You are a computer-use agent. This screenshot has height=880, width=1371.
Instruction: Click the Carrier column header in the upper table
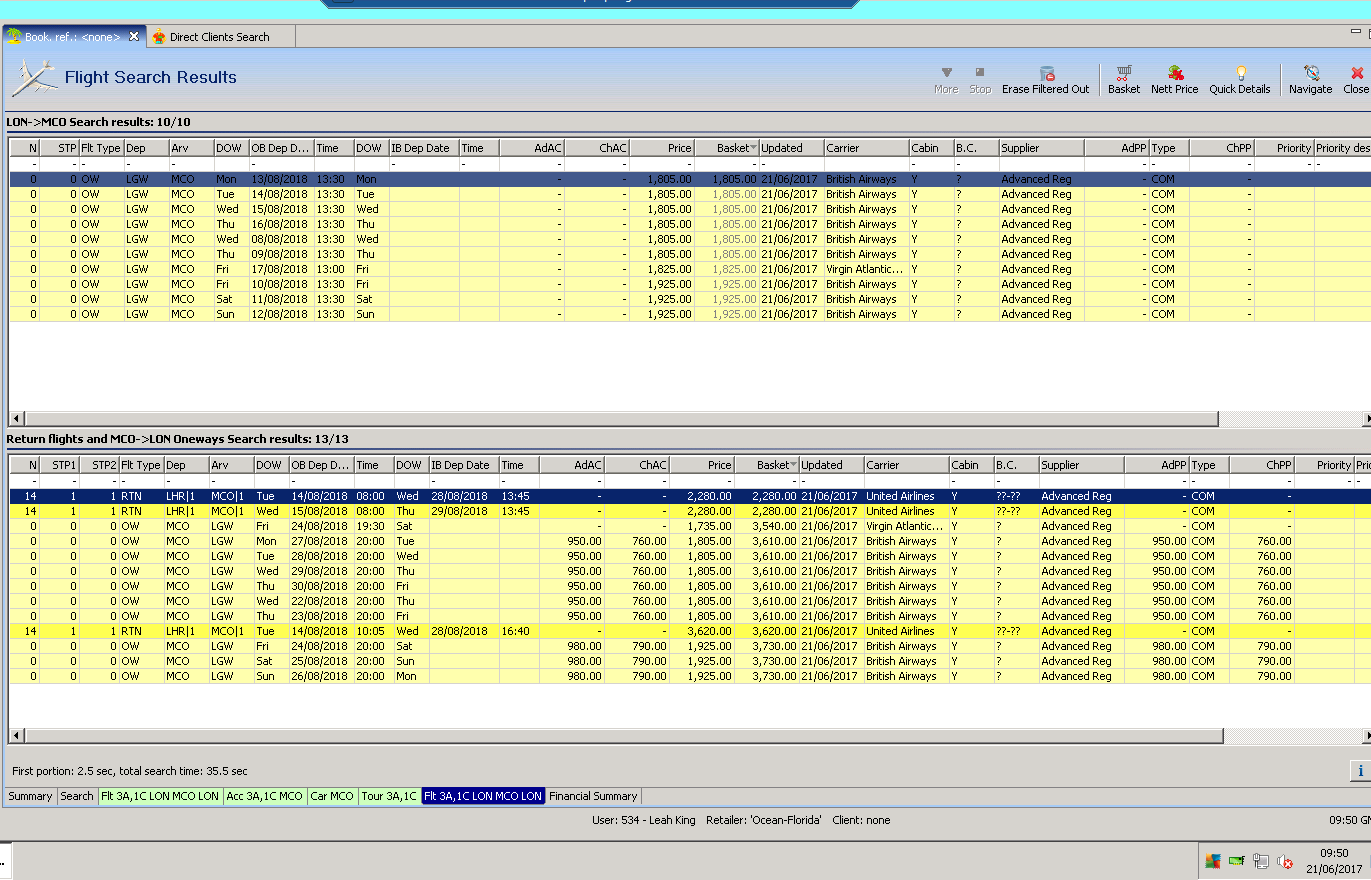click(864, 148)
